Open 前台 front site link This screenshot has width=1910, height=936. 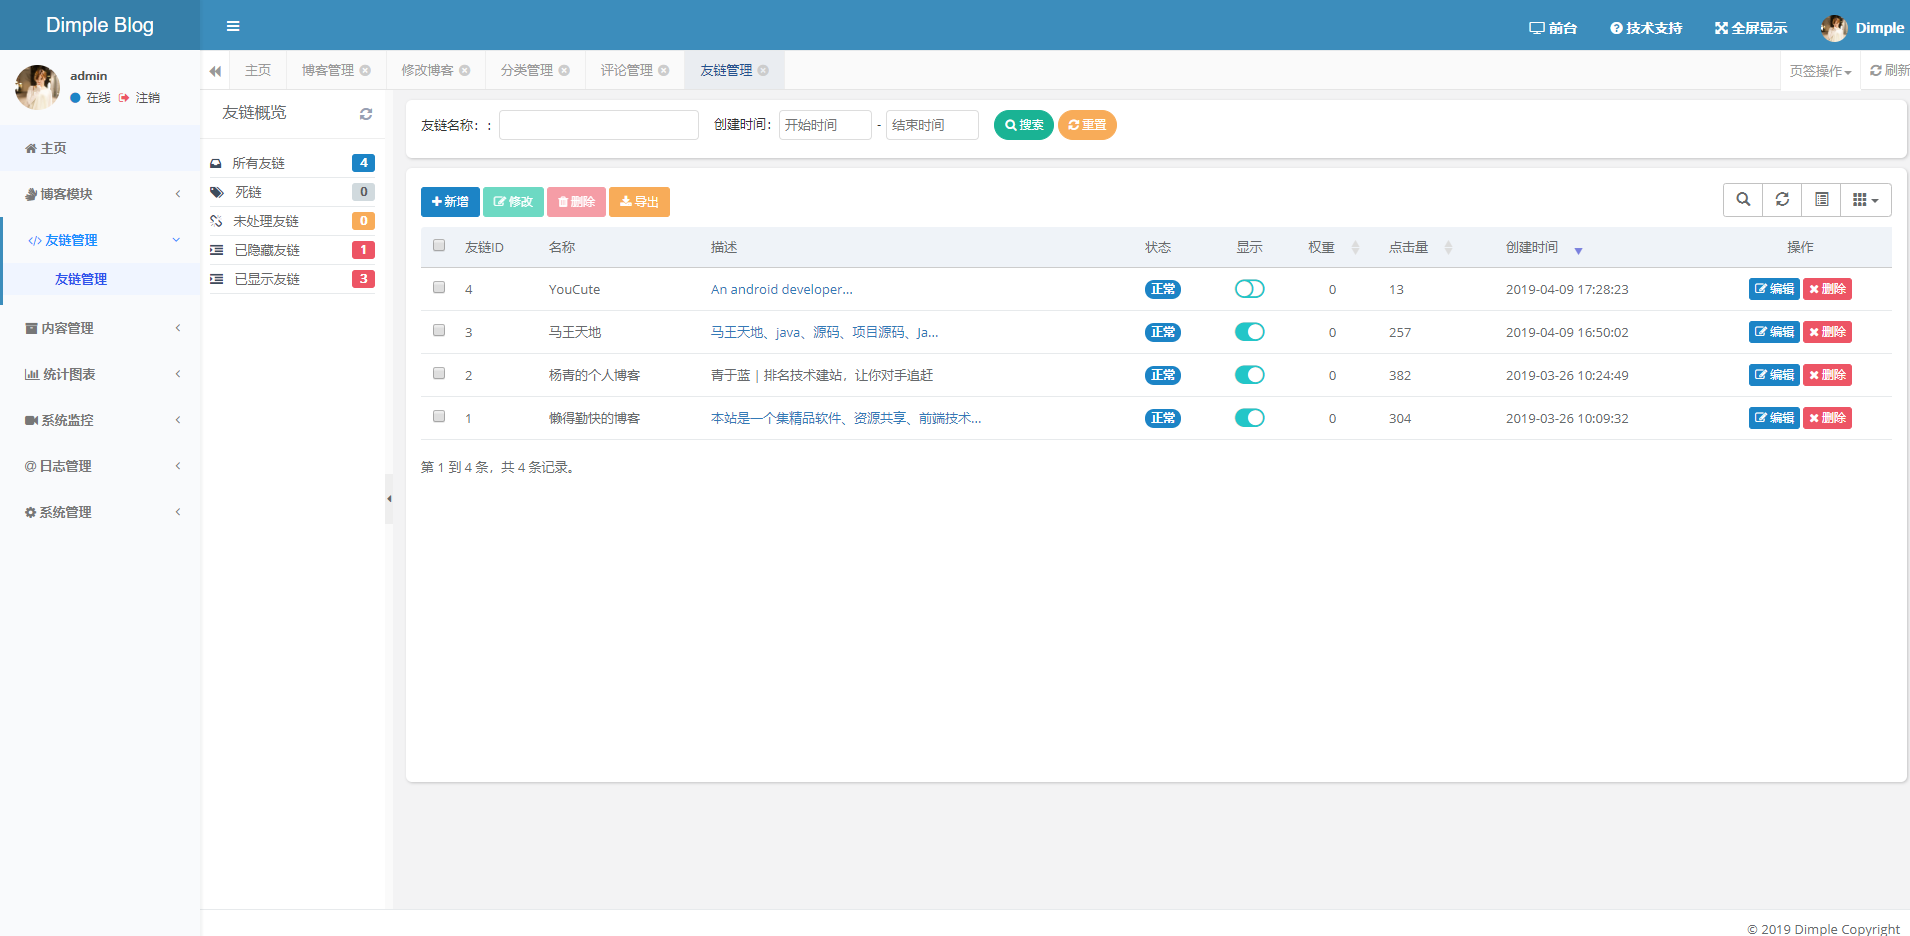pyautogui.click(x=1553, y=28)
